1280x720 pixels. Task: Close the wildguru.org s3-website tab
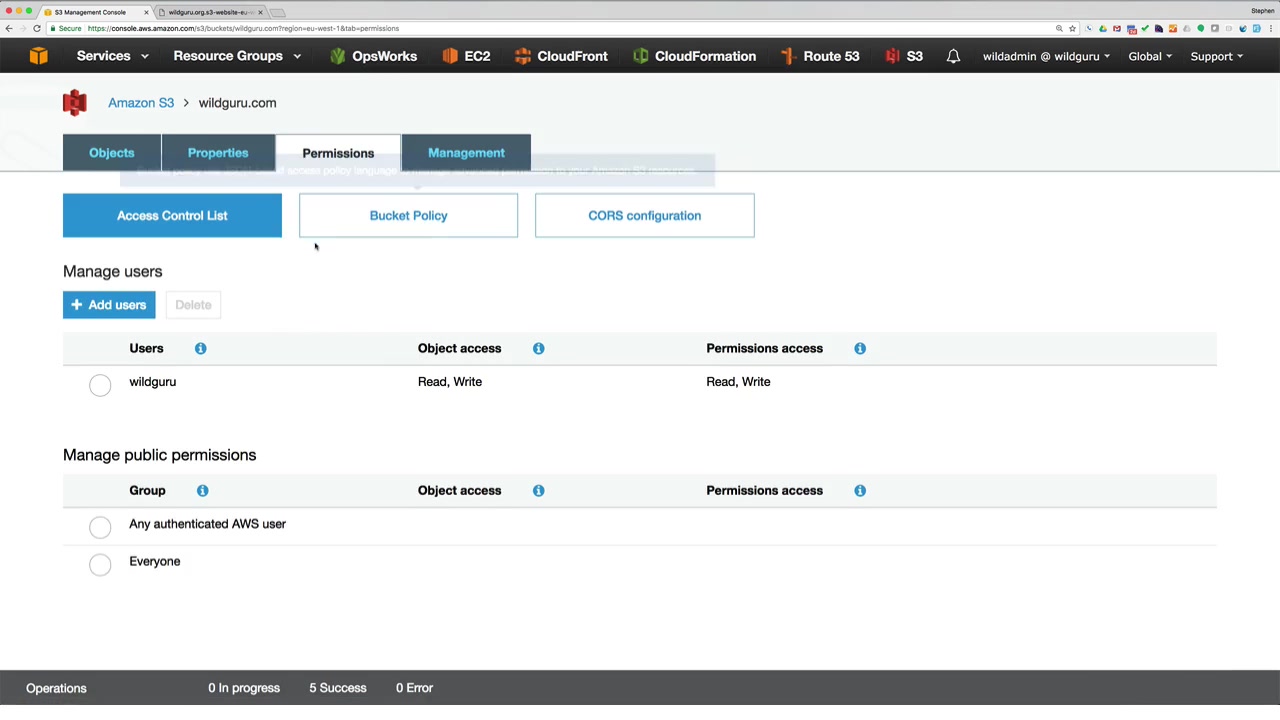point(261,12)
